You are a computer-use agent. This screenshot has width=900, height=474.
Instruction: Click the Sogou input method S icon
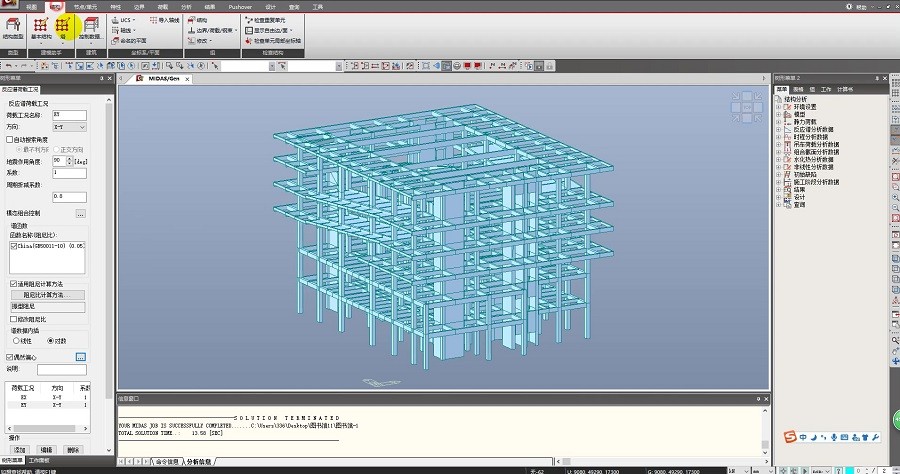tap(790, 438)
